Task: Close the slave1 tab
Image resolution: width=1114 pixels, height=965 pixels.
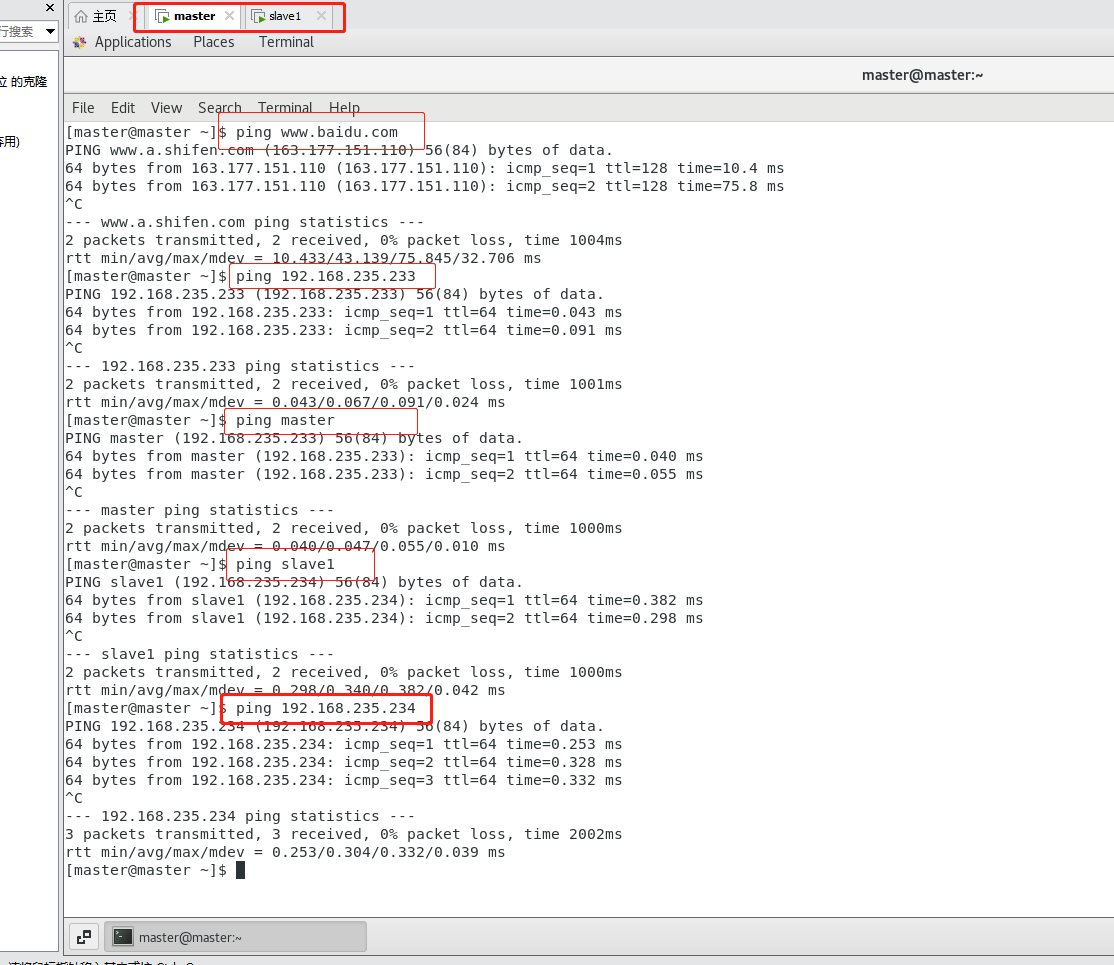Action: coord(321,16)
